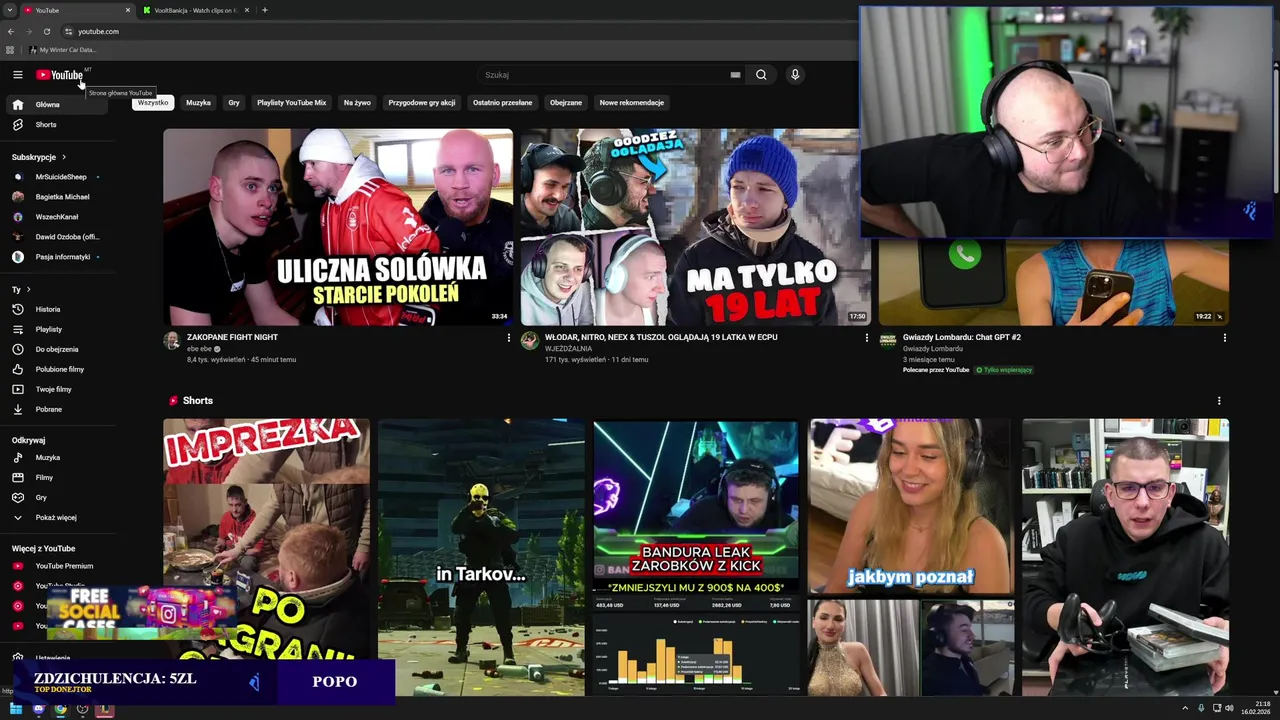Open Do obejrzenia watch-later list
This screenshot has width=1280, height=720.
coord(58,349)
